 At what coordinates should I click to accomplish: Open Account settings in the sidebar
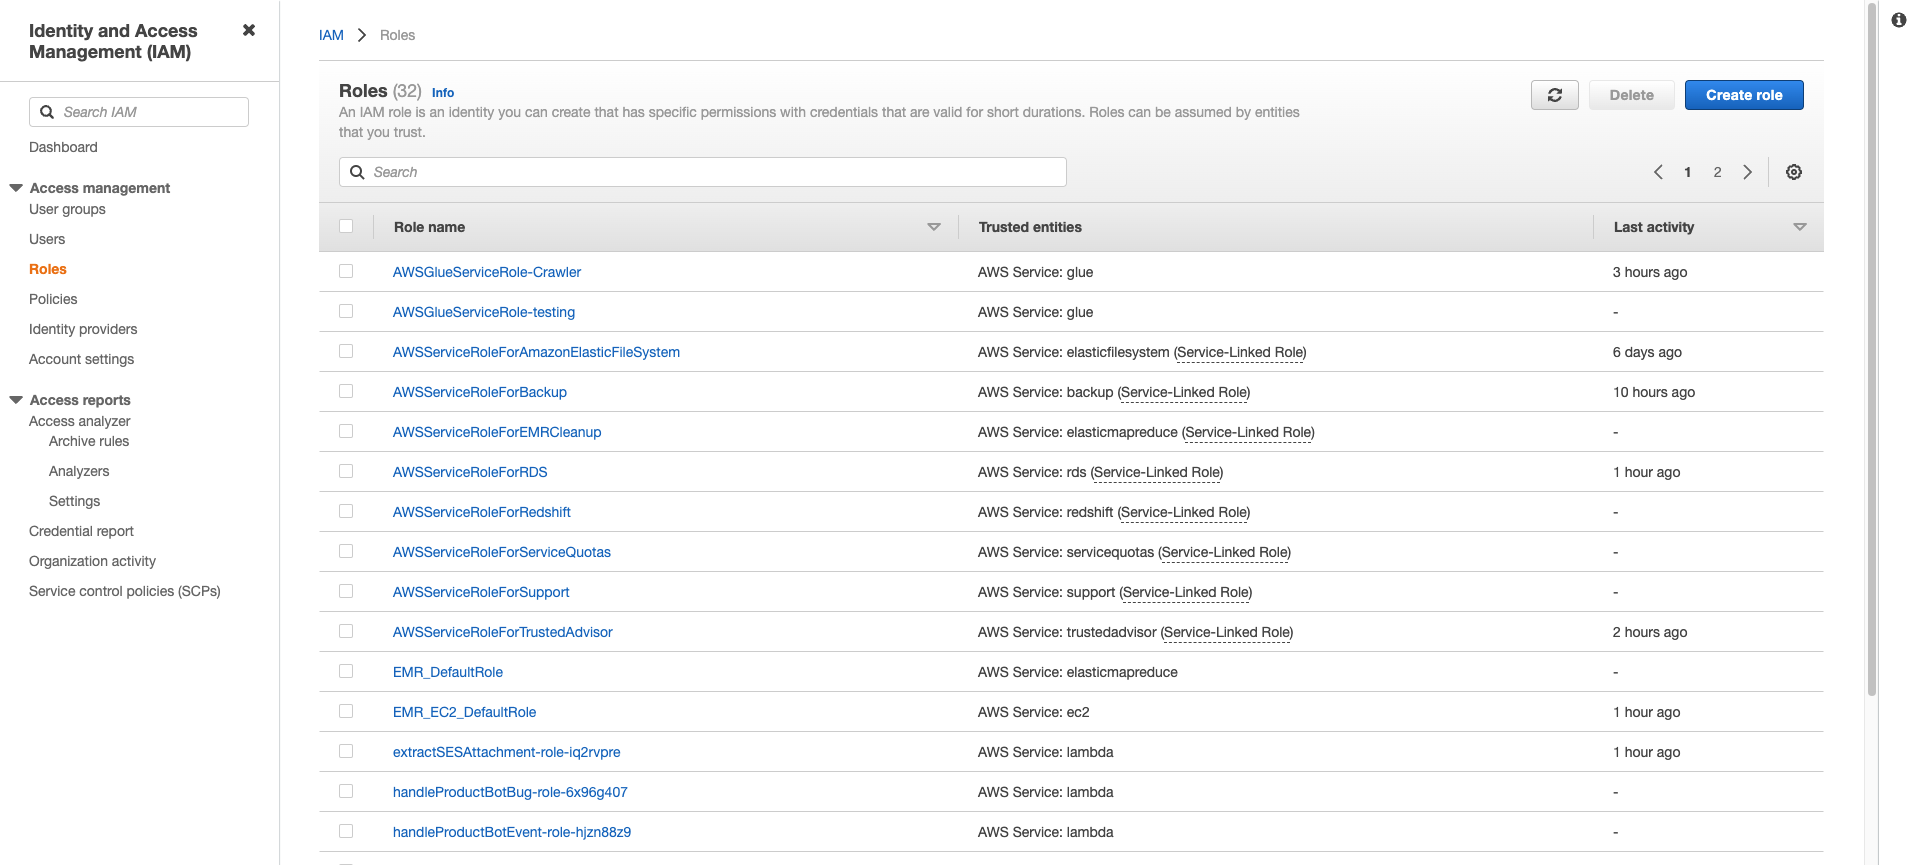click(x=81, y=359)
